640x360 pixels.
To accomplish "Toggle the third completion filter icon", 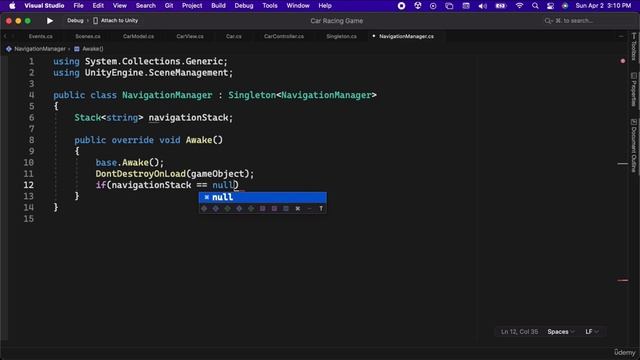I will 227,209.
